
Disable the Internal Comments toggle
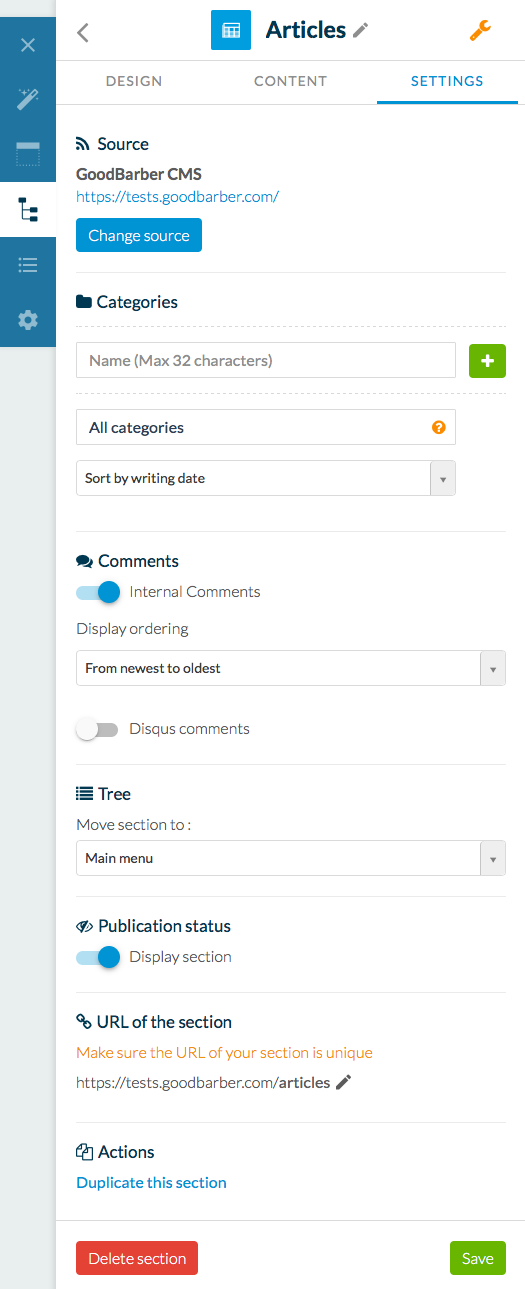coord(98,592)
